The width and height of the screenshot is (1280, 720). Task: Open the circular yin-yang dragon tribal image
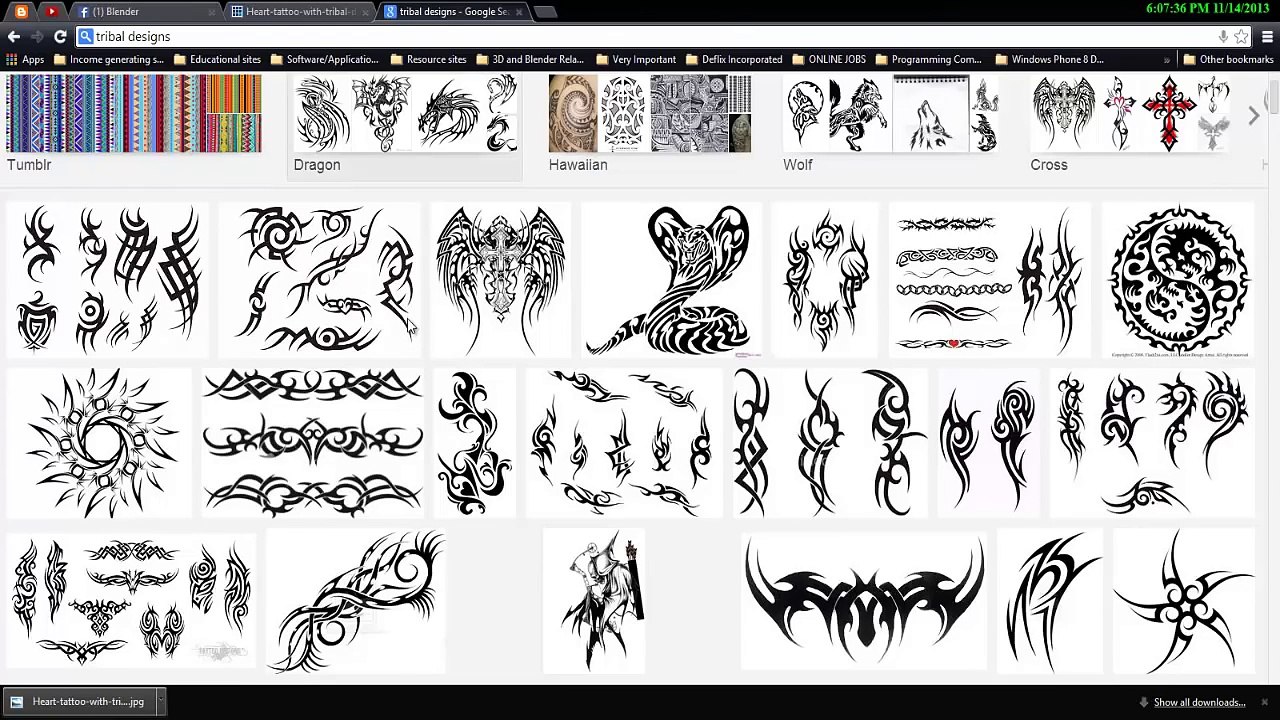1179,280
